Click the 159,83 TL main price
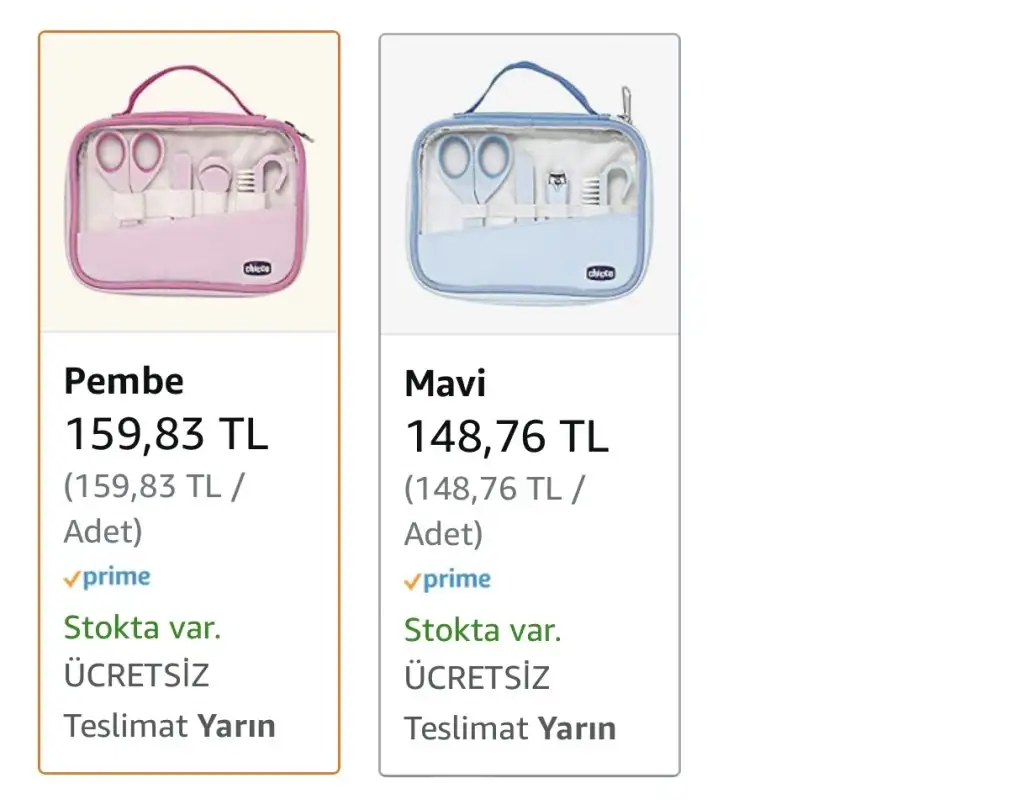The width and height of the screenshot is (1024, 810). (166, 434)
